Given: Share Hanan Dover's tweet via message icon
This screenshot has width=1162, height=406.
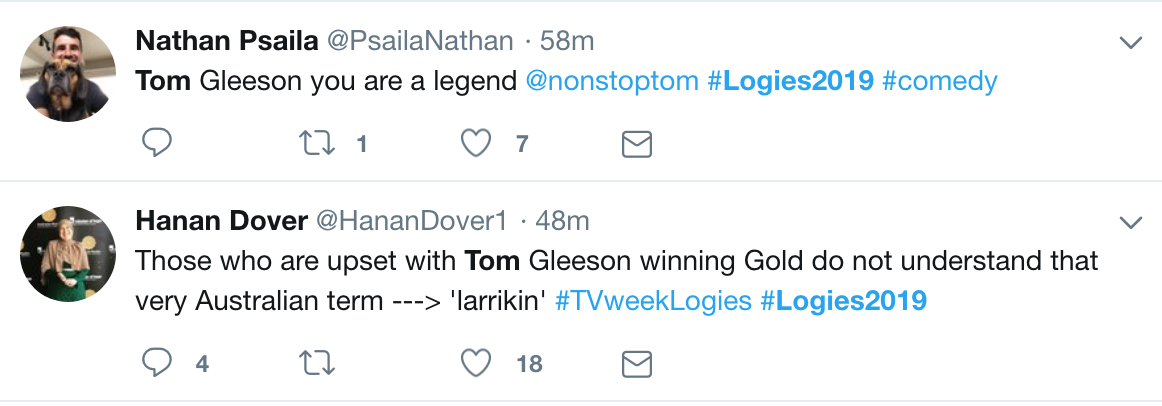Looking at the screenshot, I should [637, 363].
